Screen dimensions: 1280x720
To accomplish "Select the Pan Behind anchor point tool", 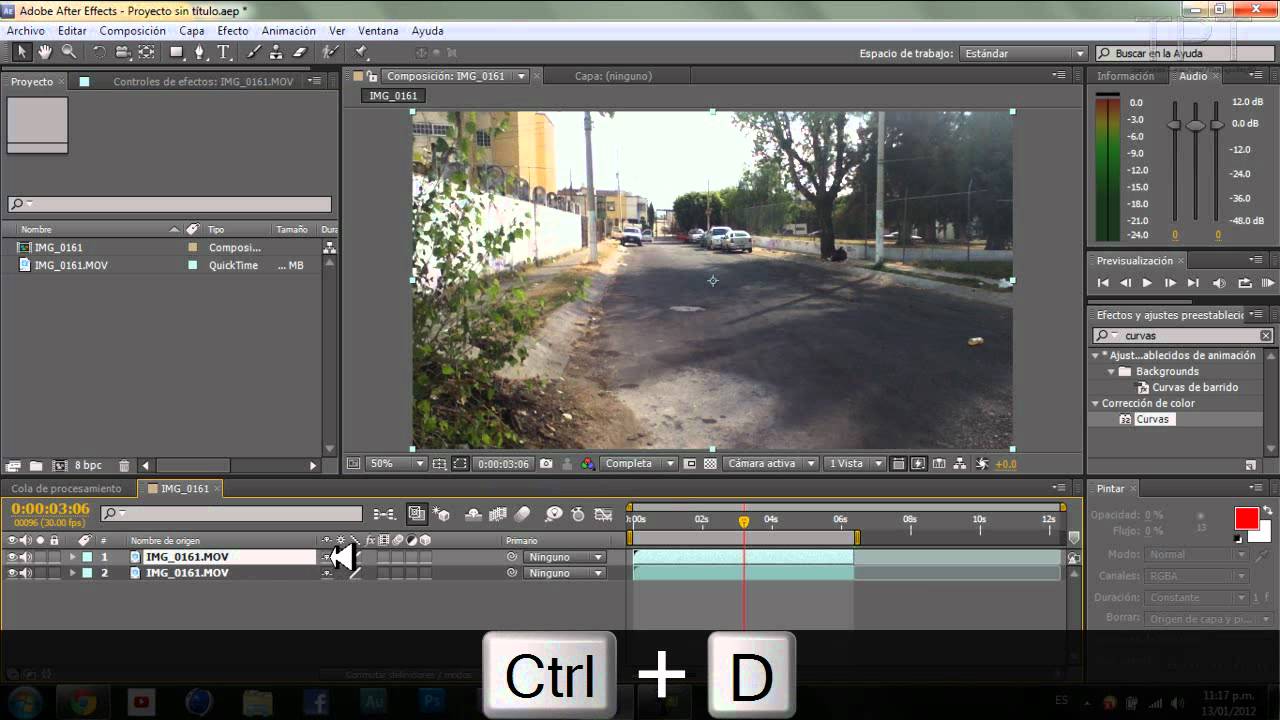I will (147, 52).
